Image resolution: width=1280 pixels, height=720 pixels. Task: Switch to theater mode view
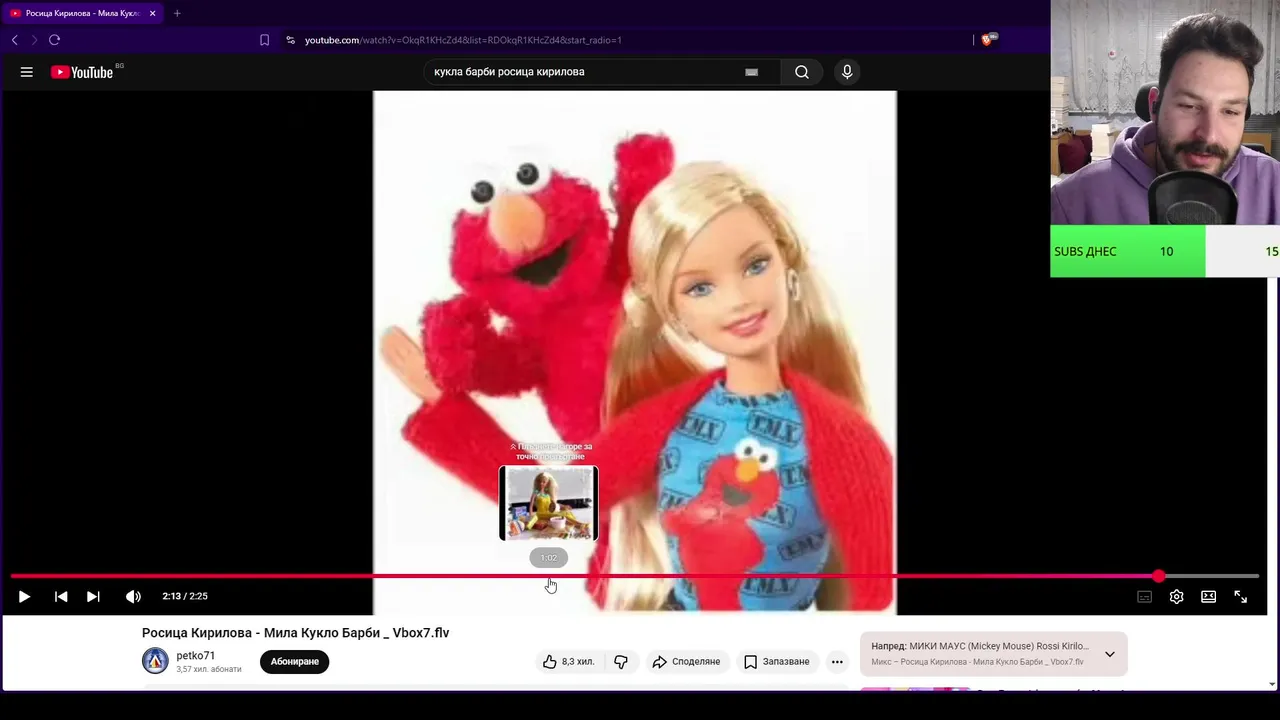point(1209,597)
